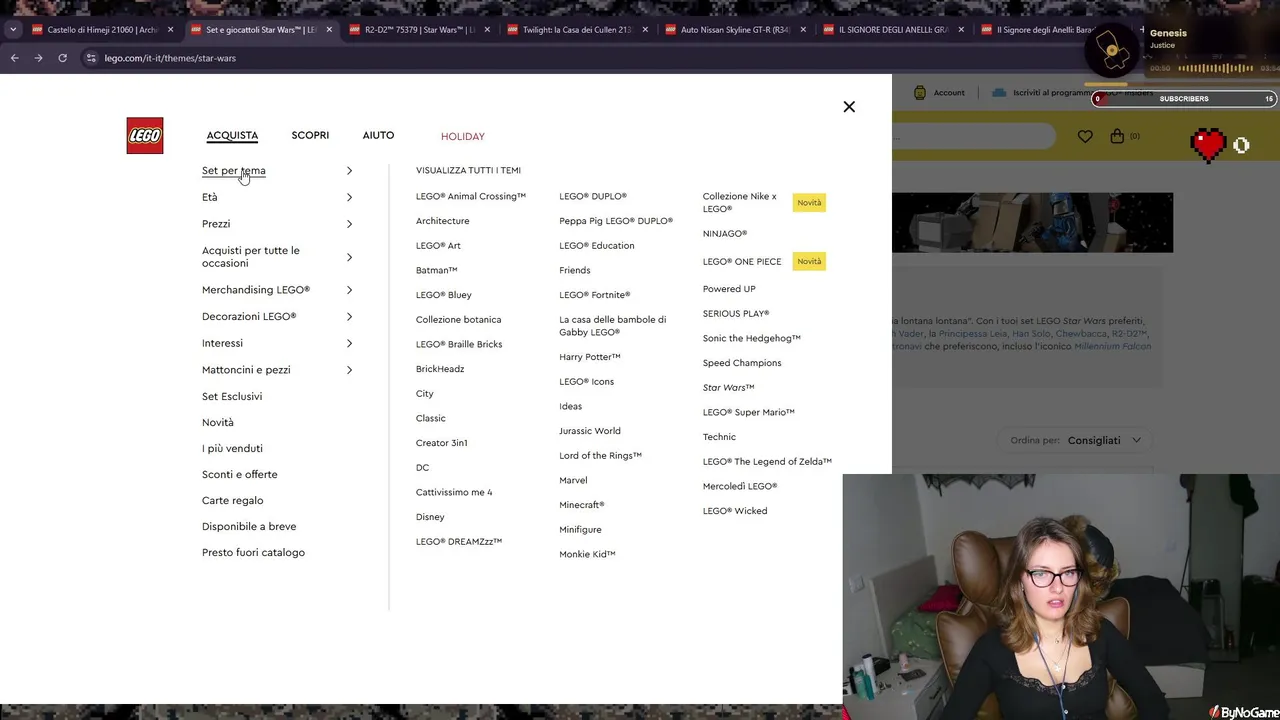Screen dimensions: 1280x720
Task: Open Set Esclusivi link
Action: [232, 396]
